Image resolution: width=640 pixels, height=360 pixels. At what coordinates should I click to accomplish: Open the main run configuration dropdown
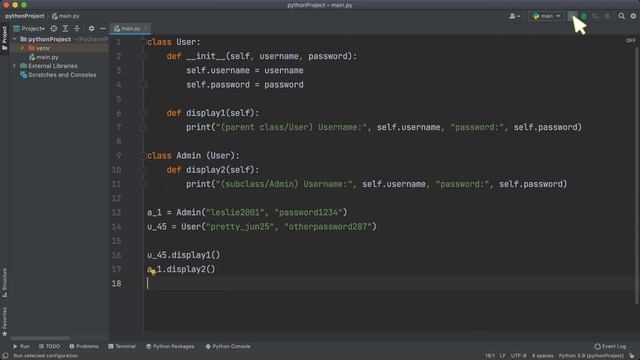tap(547, 16)
